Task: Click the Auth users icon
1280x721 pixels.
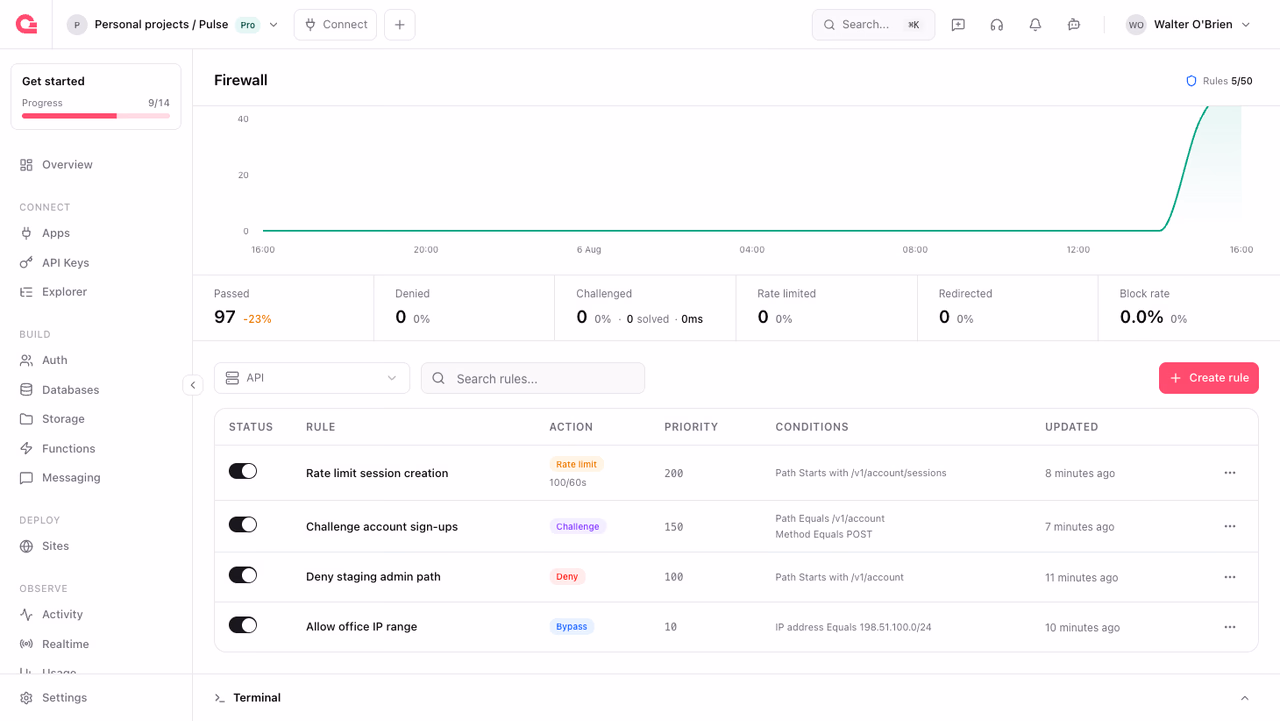Action: pyautogui.click(x=26, y=360)
